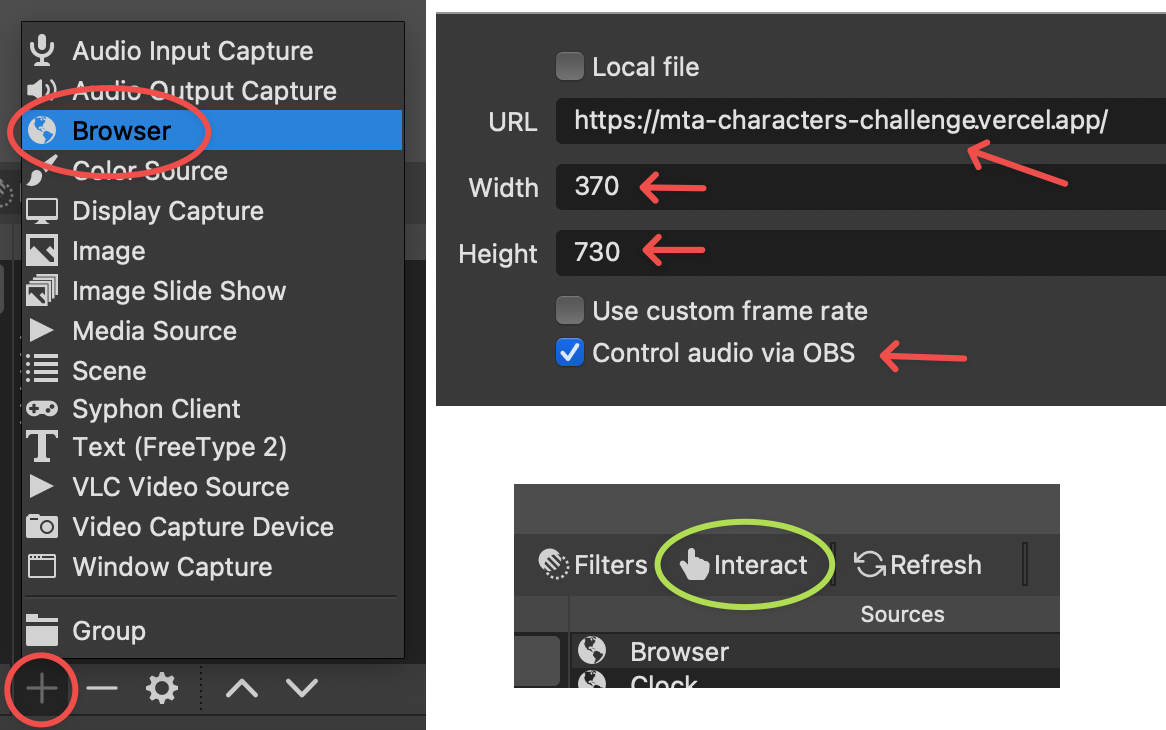Choose Audio Output Capture from menu
The width and height of the screenshot is (1166, 730).
(213, 91)
